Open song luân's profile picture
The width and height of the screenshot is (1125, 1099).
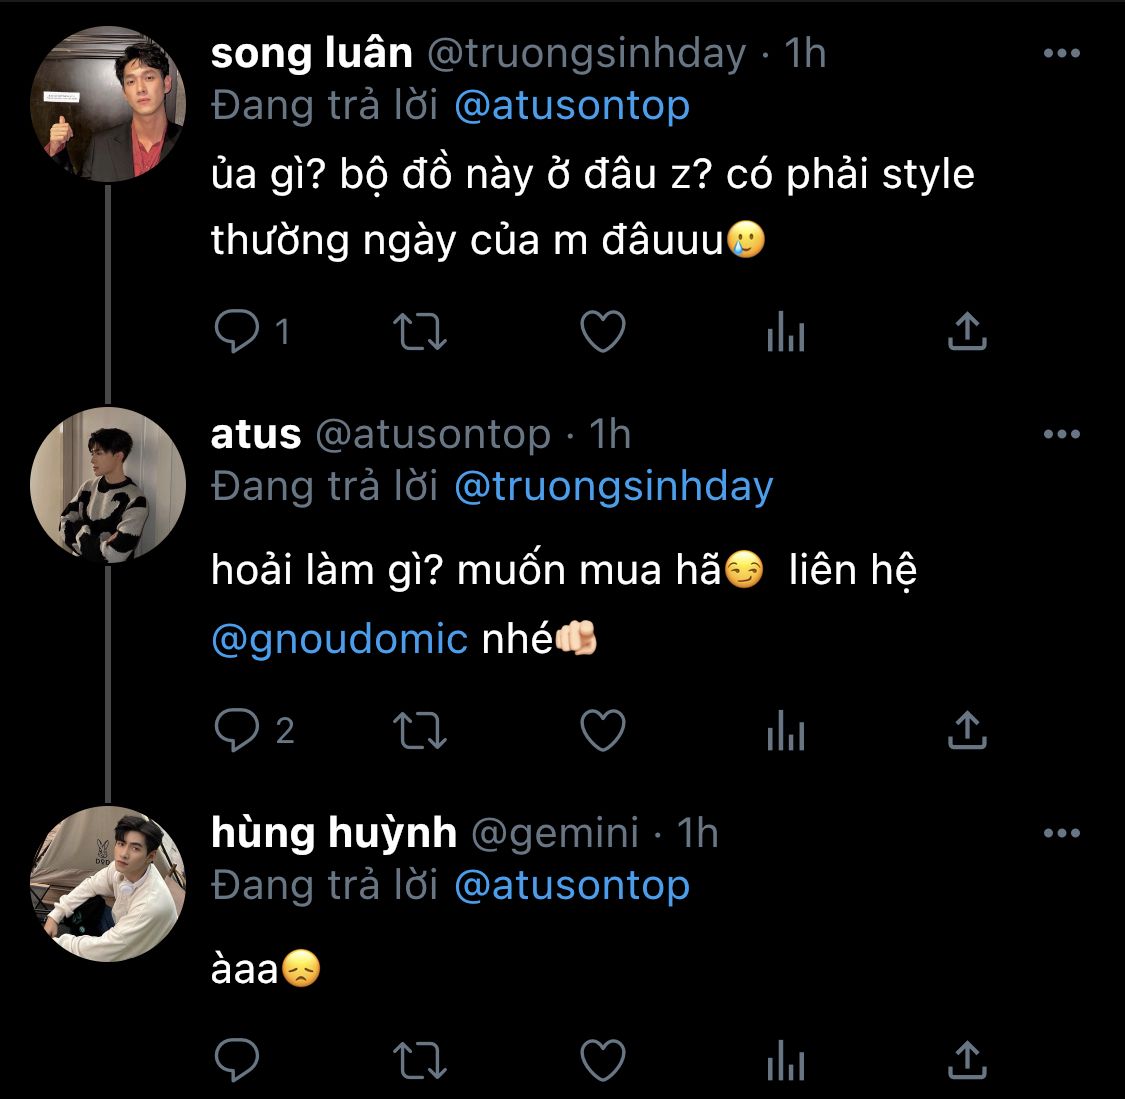pos(108,104)
